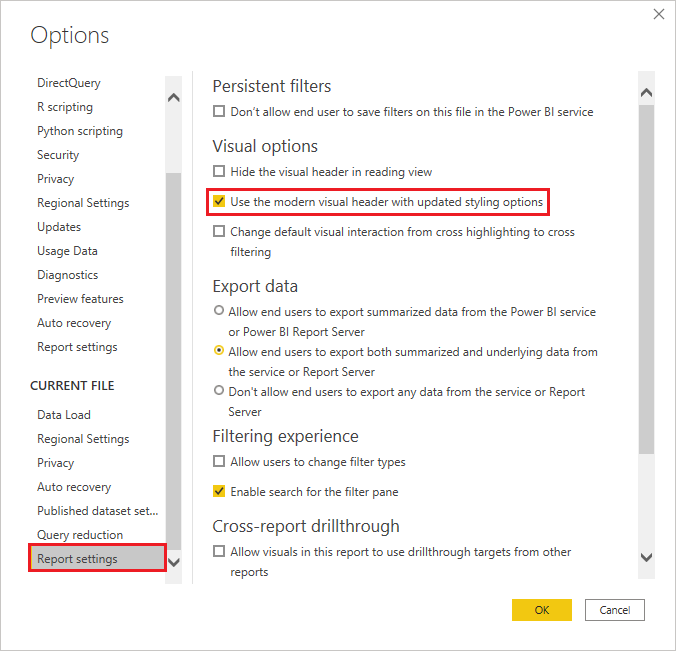Choose 'Don't allow end users to export any data'
Viewport: 676px width, 651px height.
pos(219,390)
